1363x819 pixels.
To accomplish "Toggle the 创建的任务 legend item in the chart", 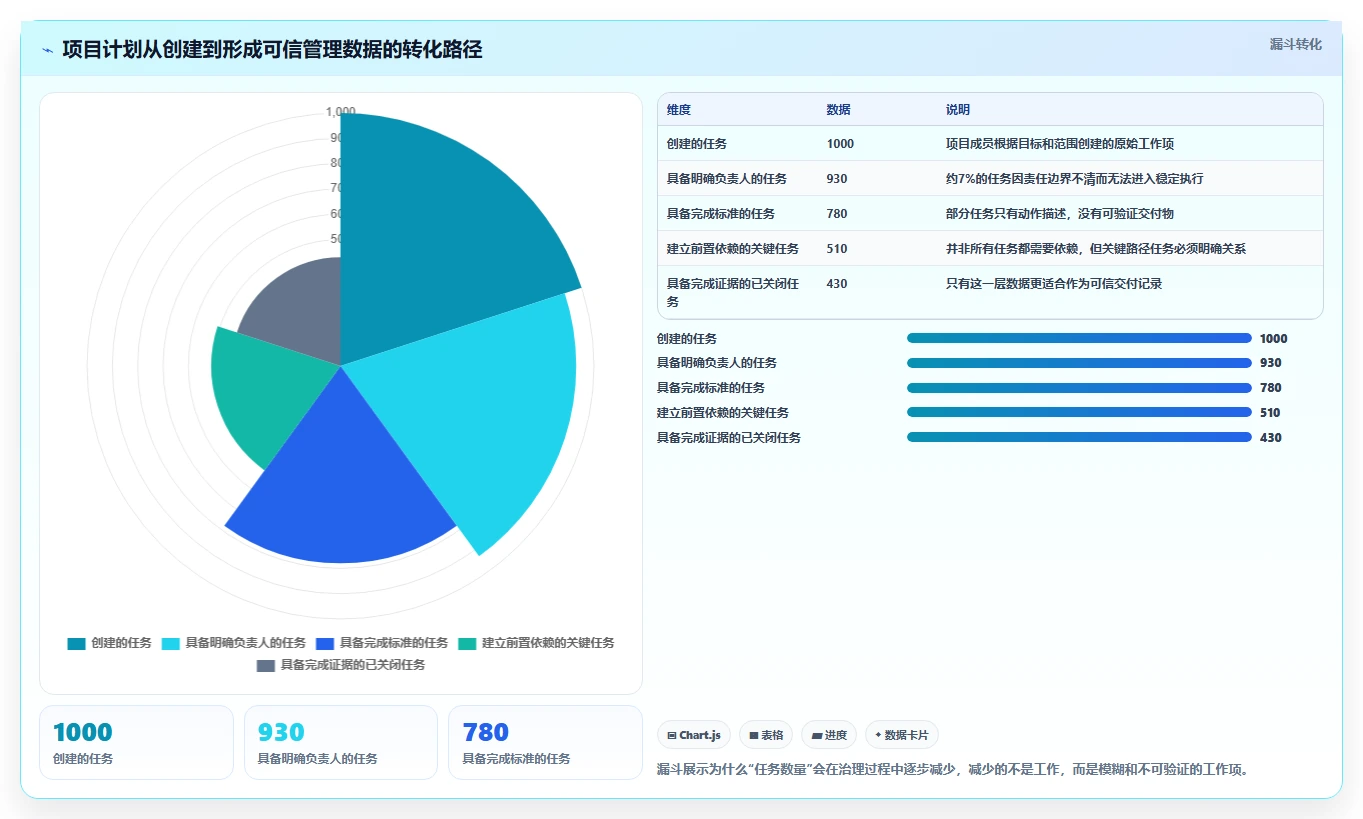I will 109,643.
